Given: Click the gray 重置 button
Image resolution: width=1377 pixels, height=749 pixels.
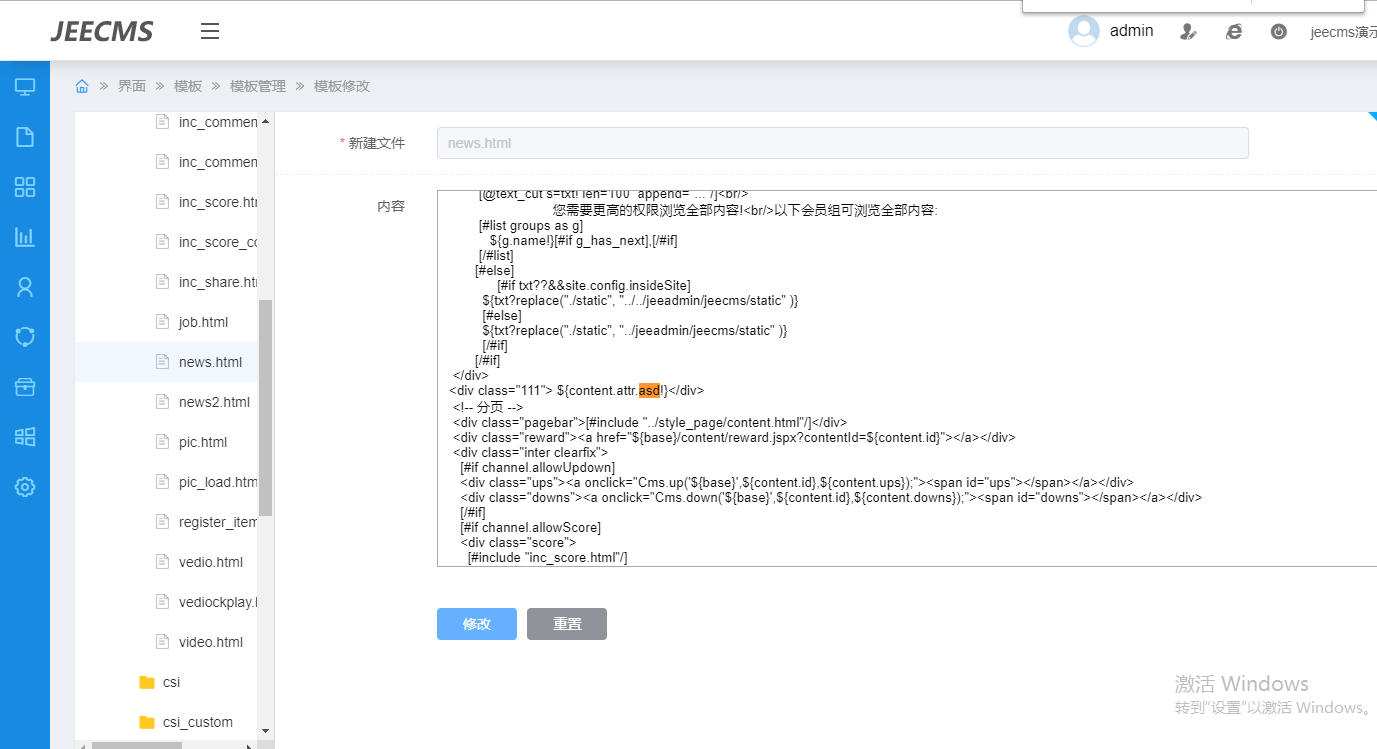Looking at the screenshot, I should [567, 624].
